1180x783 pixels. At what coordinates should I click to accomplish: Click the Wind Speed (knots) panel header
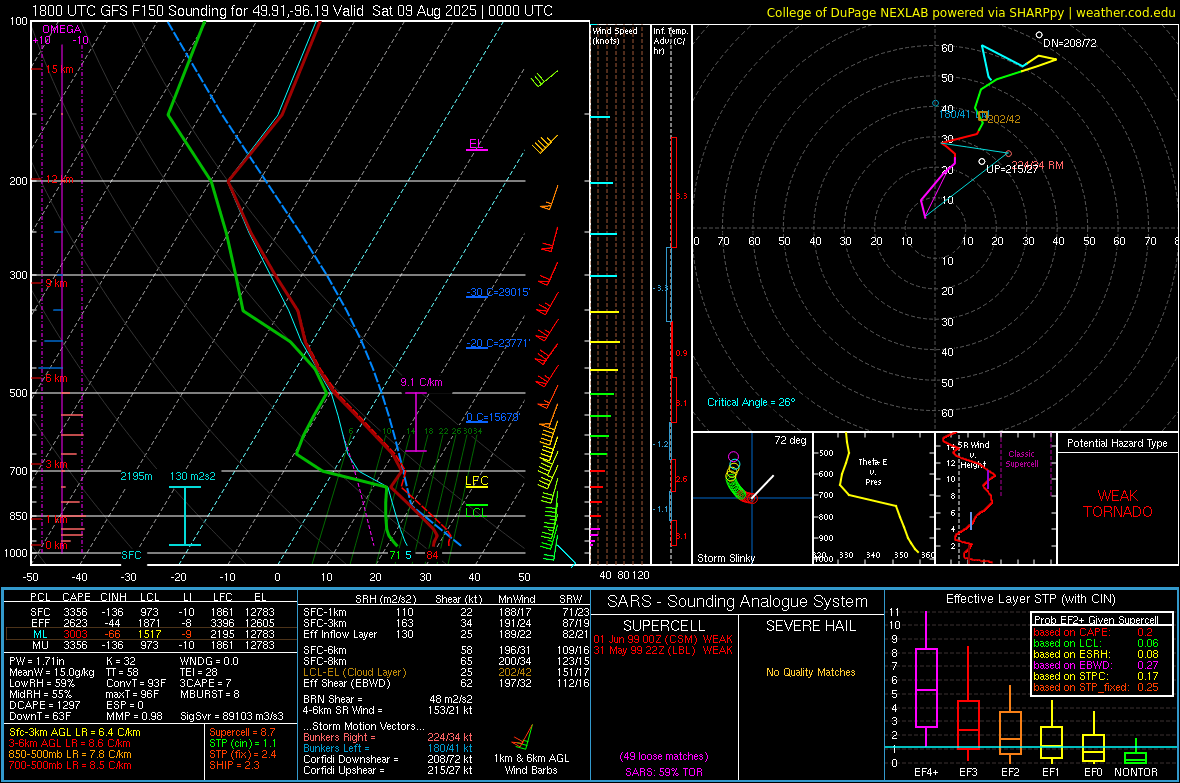pyautogui.click(x=615, y=35)
